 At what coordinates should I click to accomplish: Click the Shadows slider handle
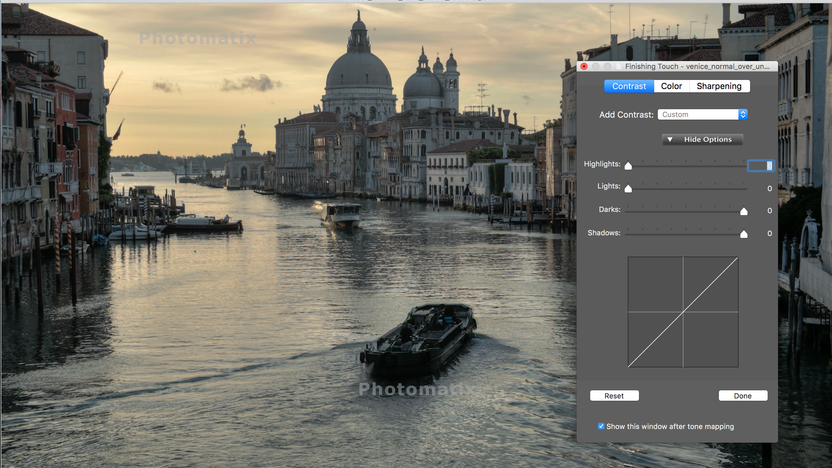point(744,234)
